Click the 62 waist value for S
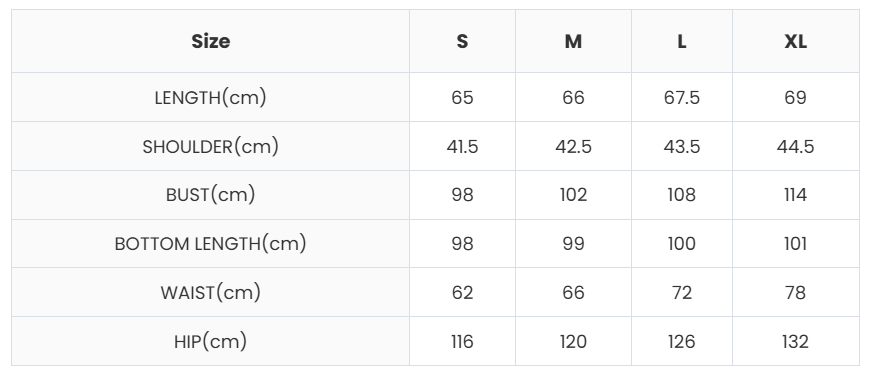Screen dimensions: 869x377 click(462, 292)
